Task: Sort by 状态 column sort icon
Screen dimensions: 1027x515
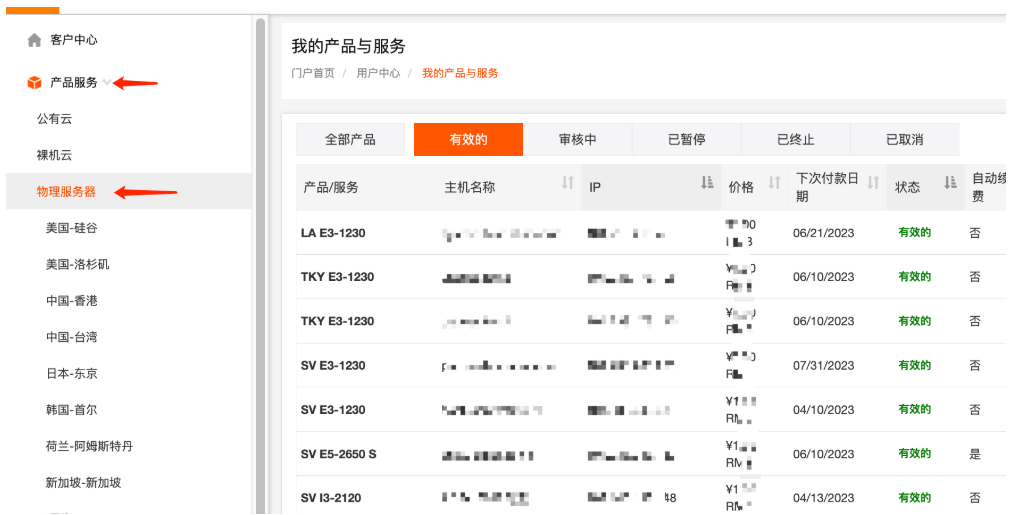Action: pyautogui.click(x=950, y=183)
